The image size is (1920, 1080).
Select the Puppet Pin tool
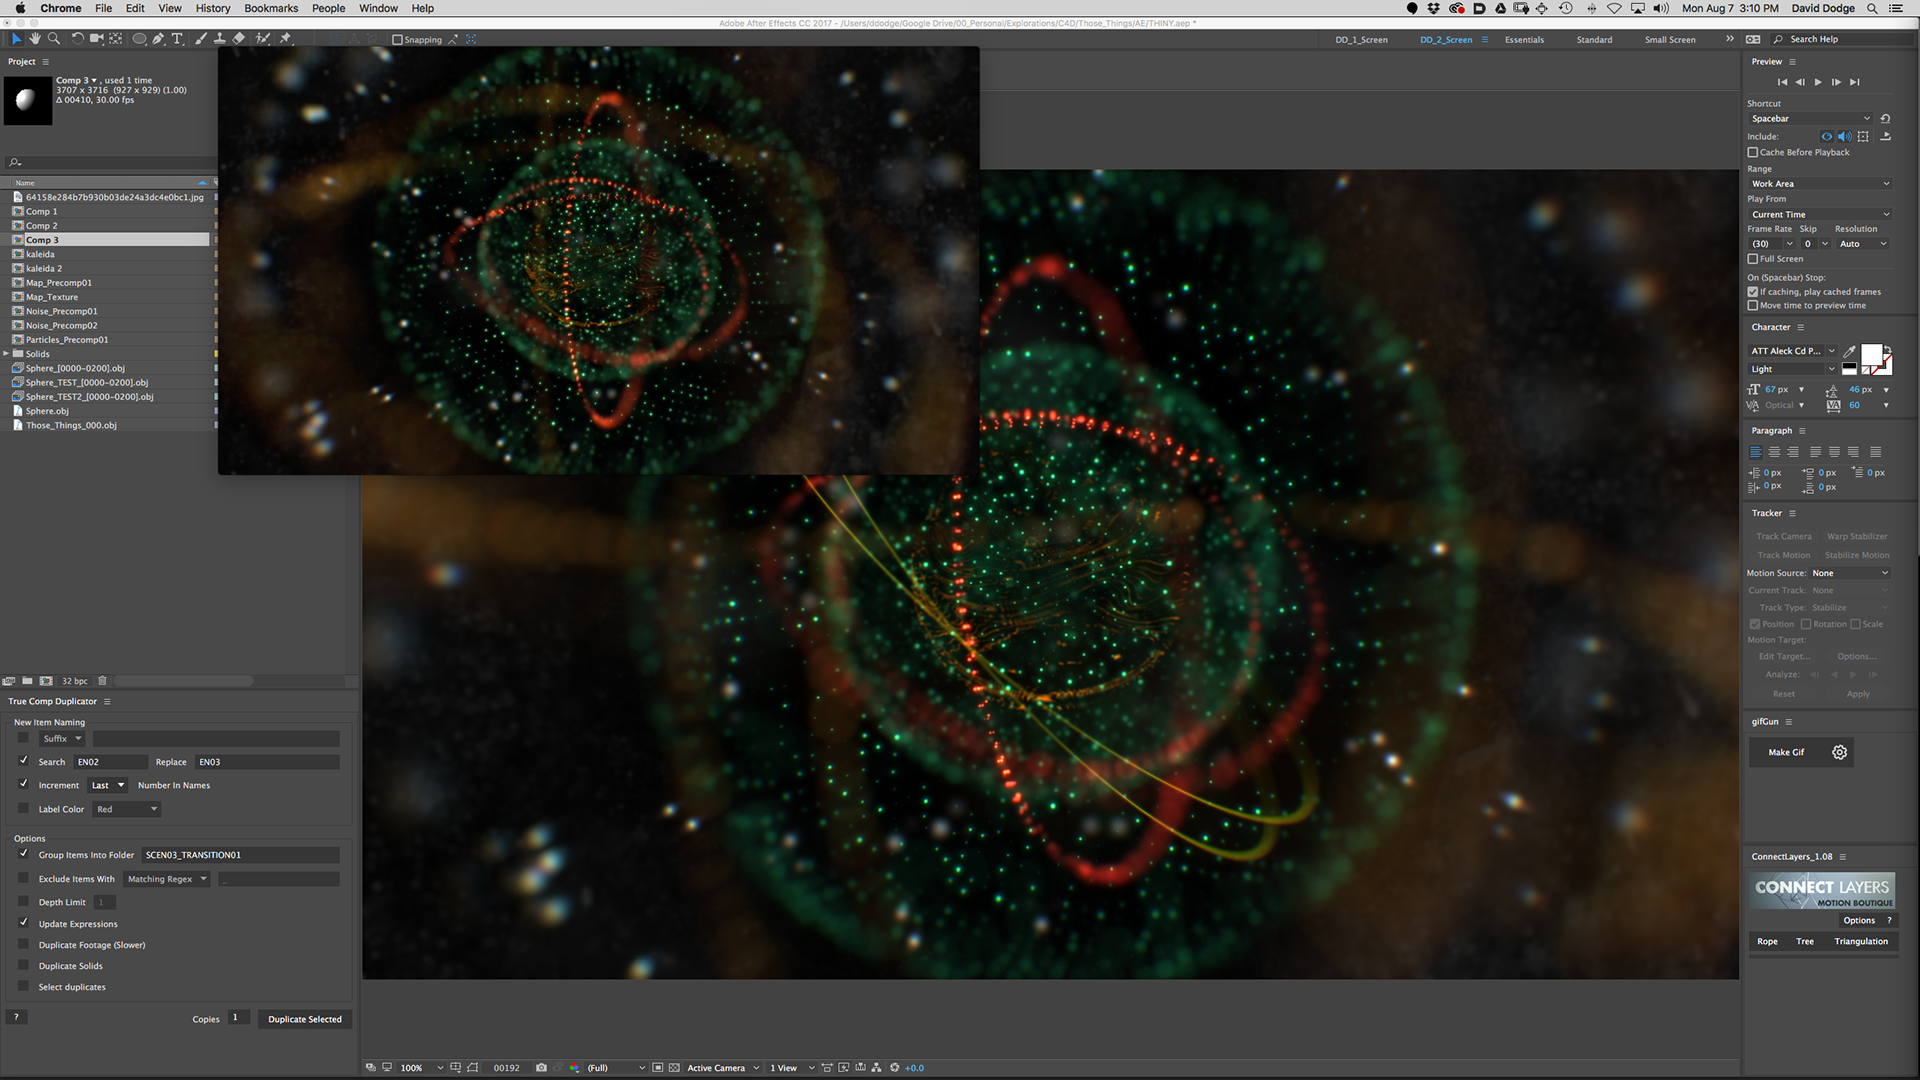click(285, 39)
